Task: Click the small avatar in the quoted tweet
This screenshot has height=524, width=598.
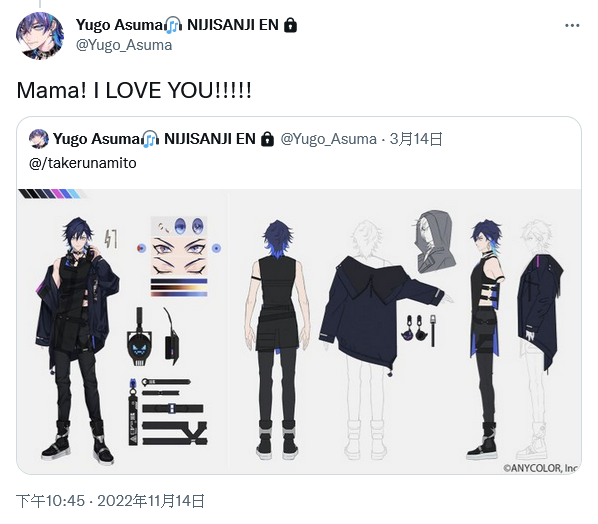Action: [x=39, y=139]
